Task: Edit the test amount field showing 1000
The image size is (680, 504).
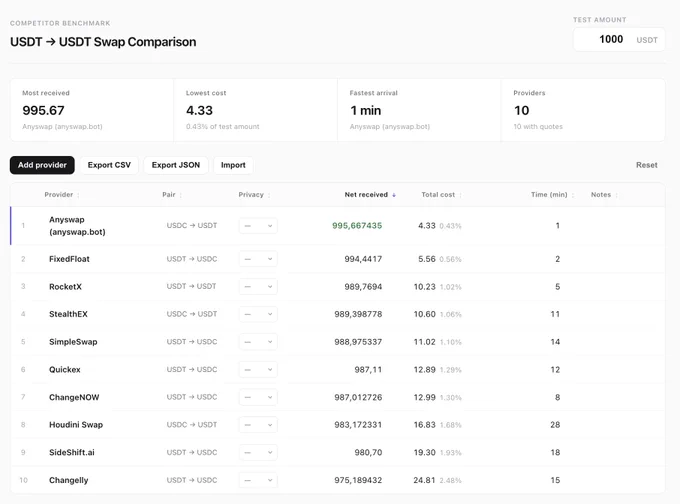Action: coord(619,39)
